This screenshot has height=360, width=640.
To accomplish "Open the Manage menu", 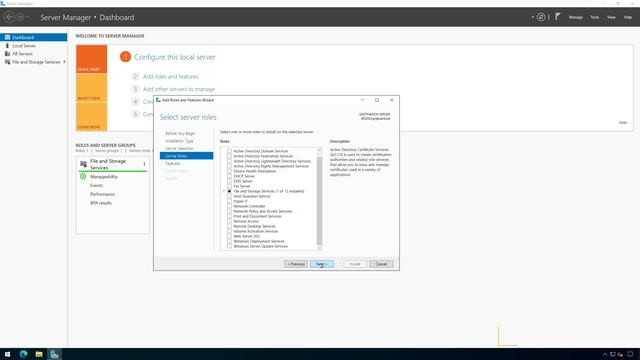I will click(x=576, y=17).
